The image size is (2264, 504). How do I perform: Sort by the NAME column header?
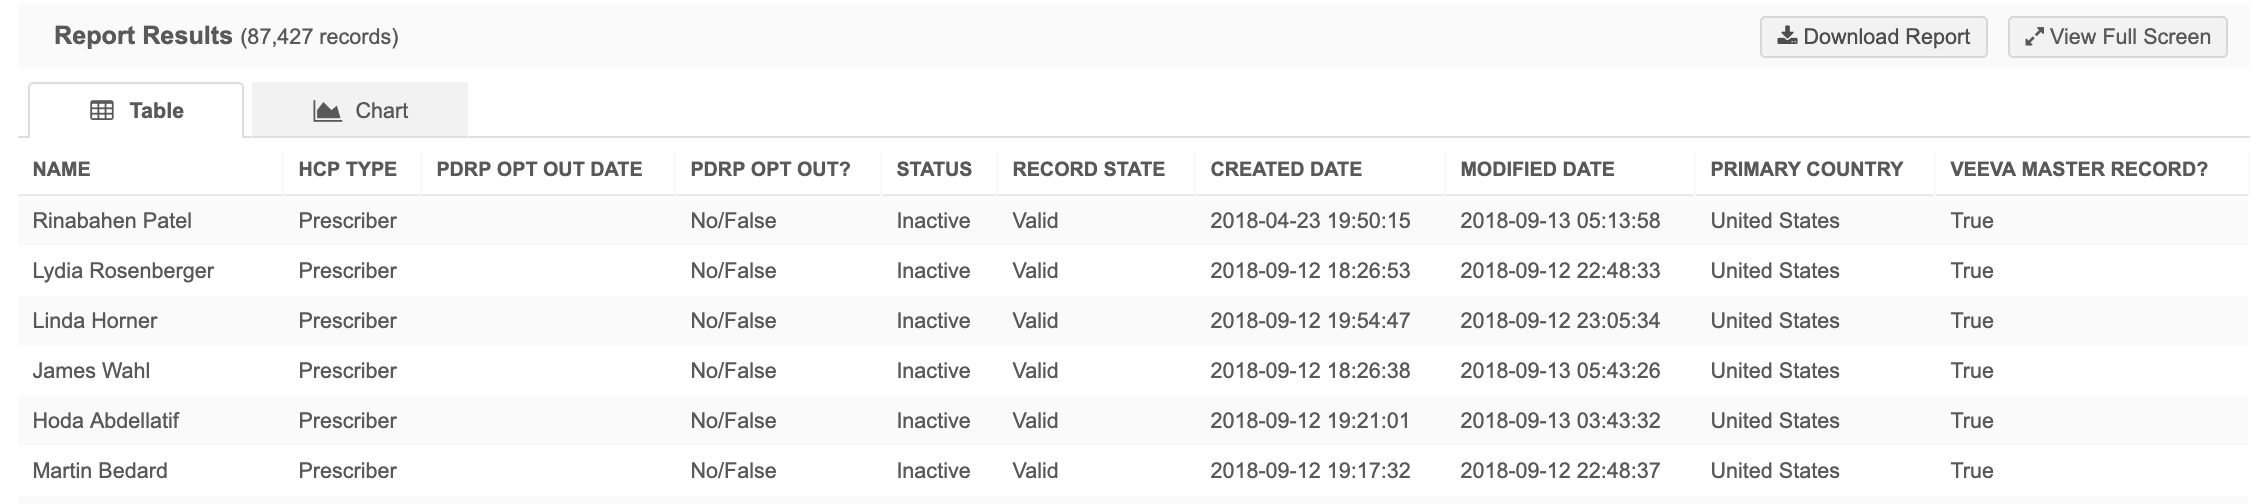tap(61, 169)
